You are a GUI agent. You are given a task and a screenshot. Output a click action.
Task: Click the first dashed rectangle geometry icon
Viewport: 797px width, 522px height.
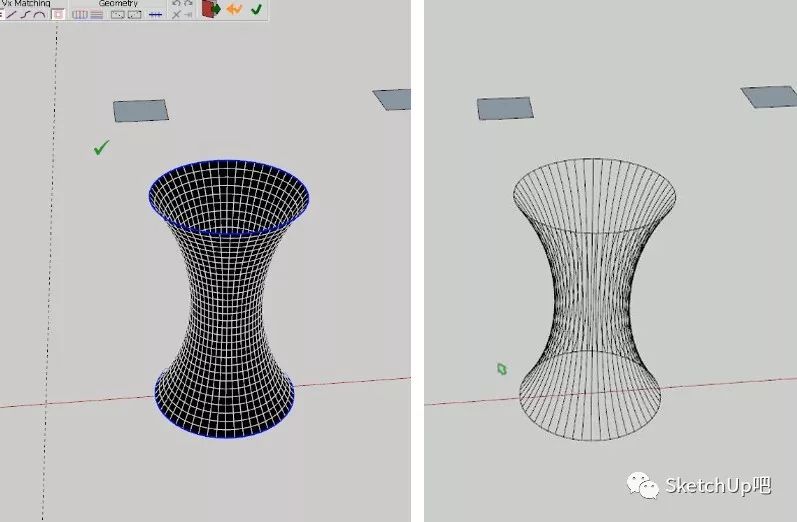(x=117, y=15)
